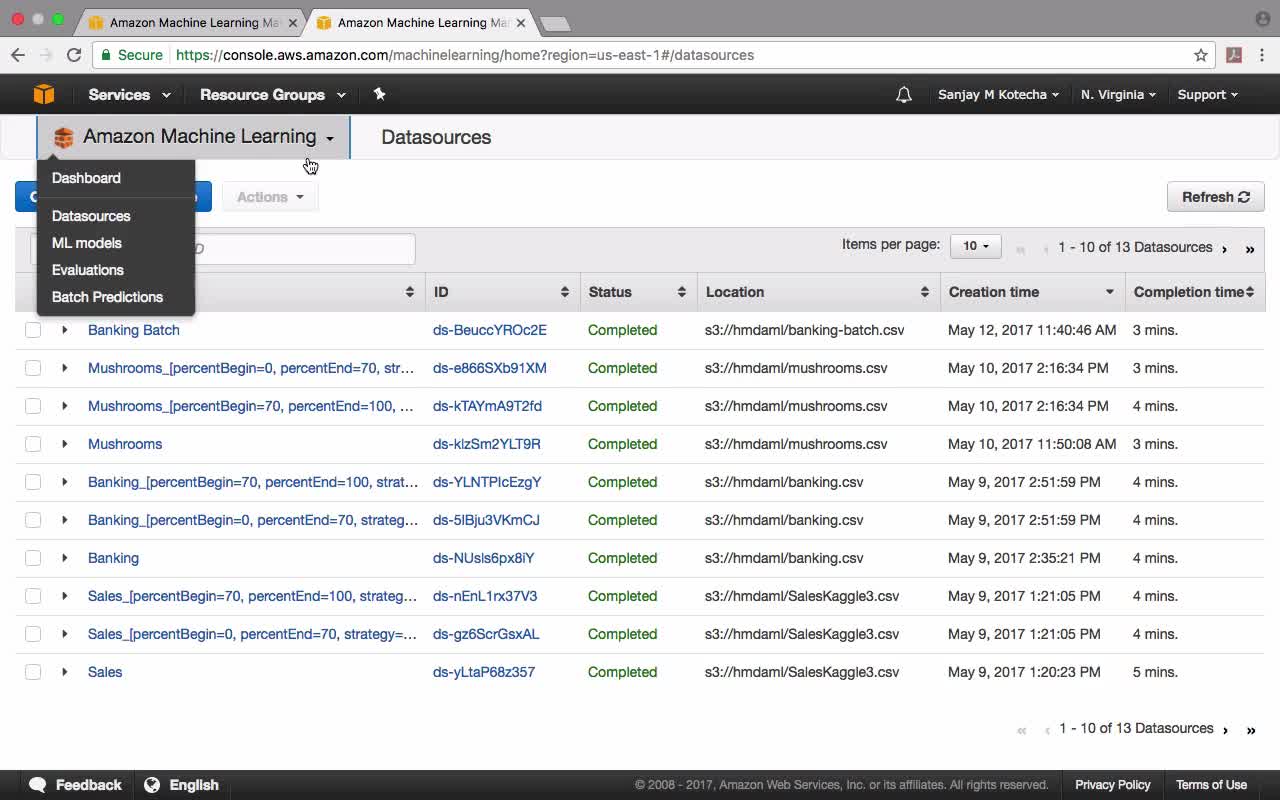The image size is (1280, 800).
Task: Open the Items per page dropdown
Action: click(975, 246)
